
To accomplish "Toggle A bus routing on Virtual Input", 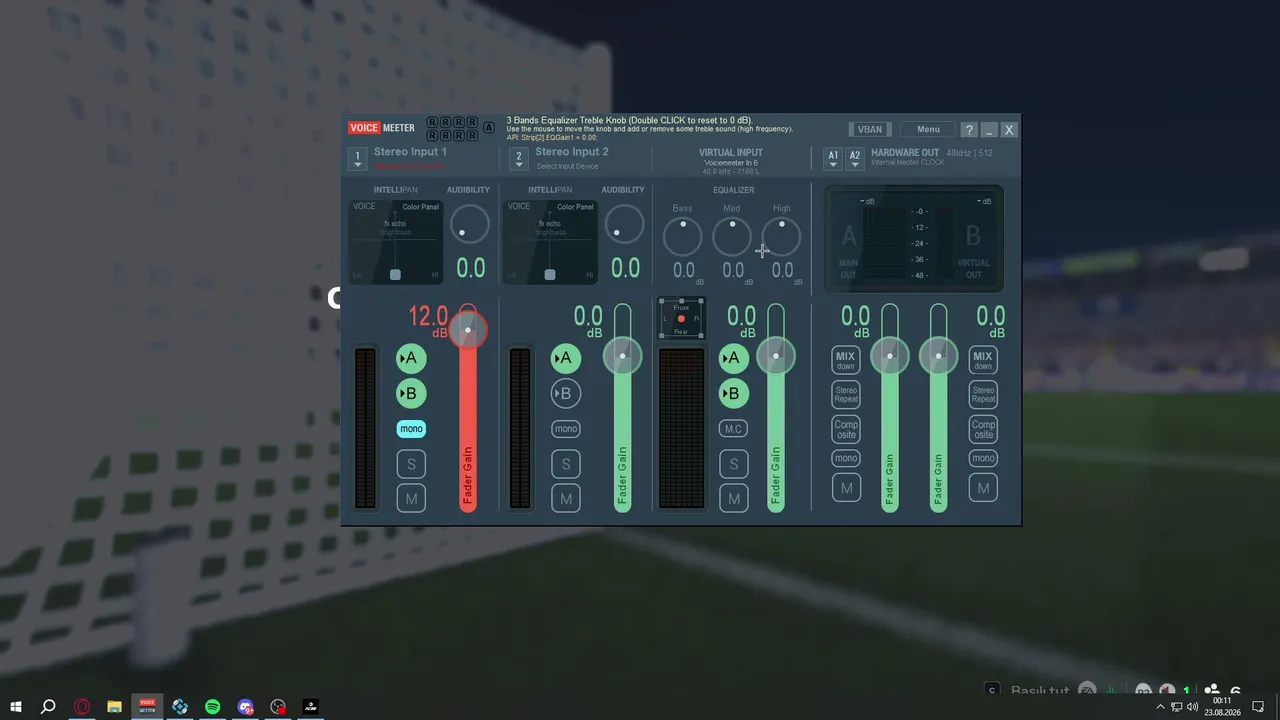I will [x=734, y=359].
